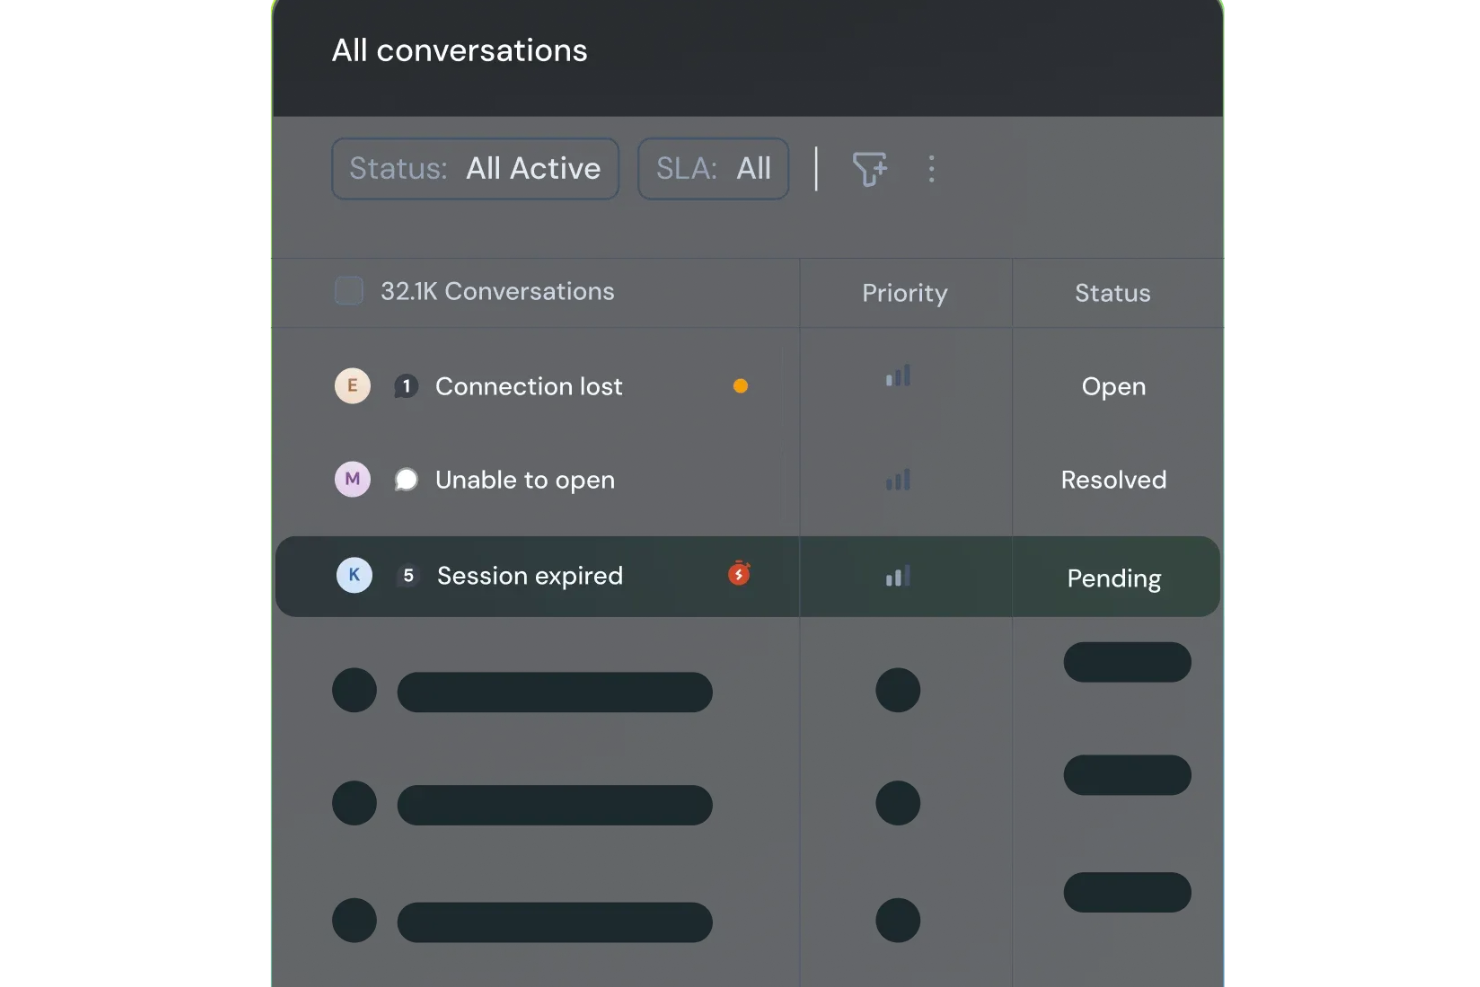Click the Resolved status on Unable to open
This screenshot has width=1480, height=987.
click(x=1113, y=479)
